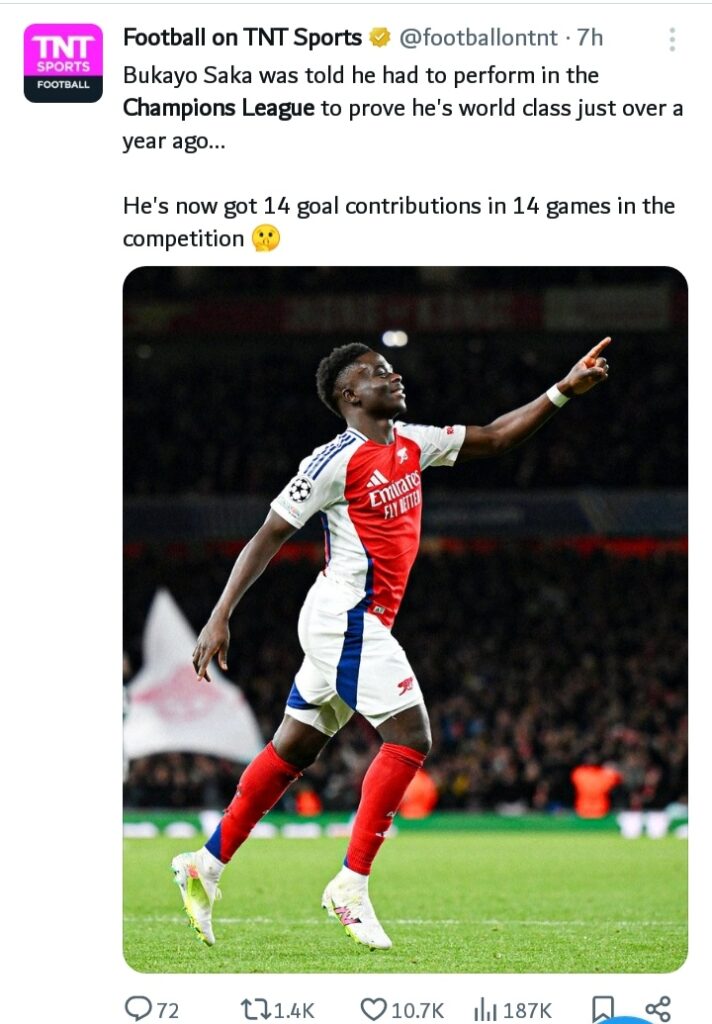Click the 10.7K likes count
The width and height of the screenshot is (712, 1024).
pos(417,1010)
